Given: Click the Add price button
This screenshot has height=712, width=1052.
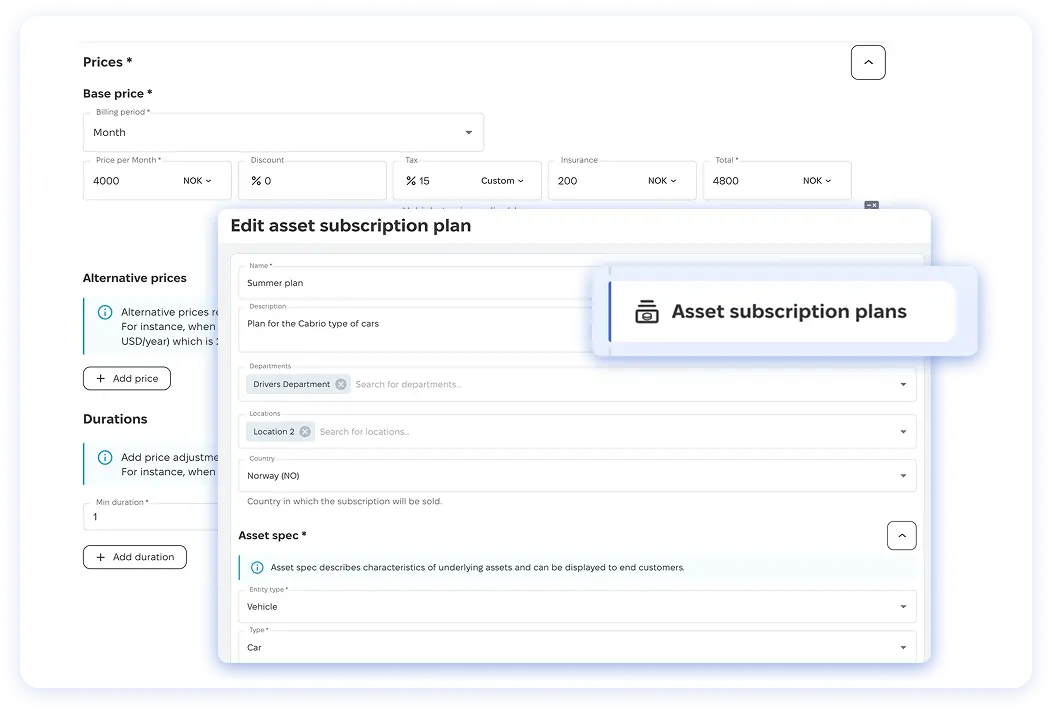Looking at the screenshot, I should (x=127, y=379).
